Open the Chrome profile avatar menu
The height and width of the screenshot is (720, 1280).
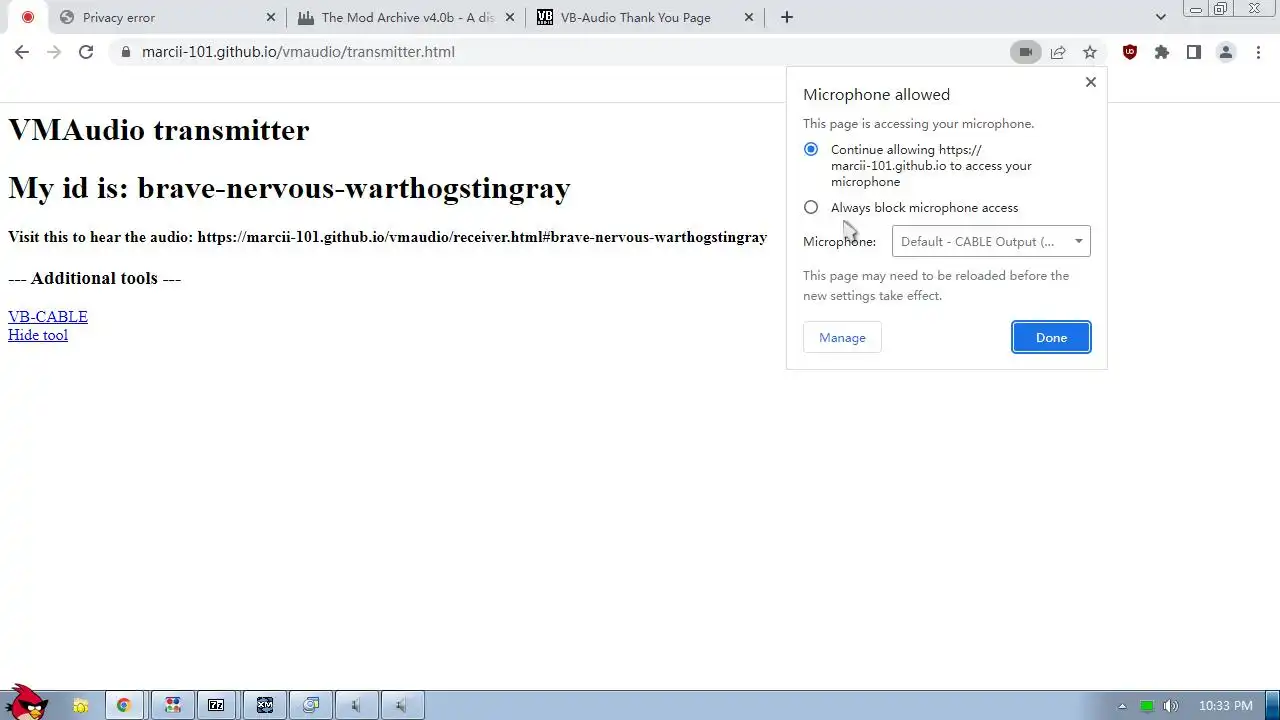[1226, 52]
